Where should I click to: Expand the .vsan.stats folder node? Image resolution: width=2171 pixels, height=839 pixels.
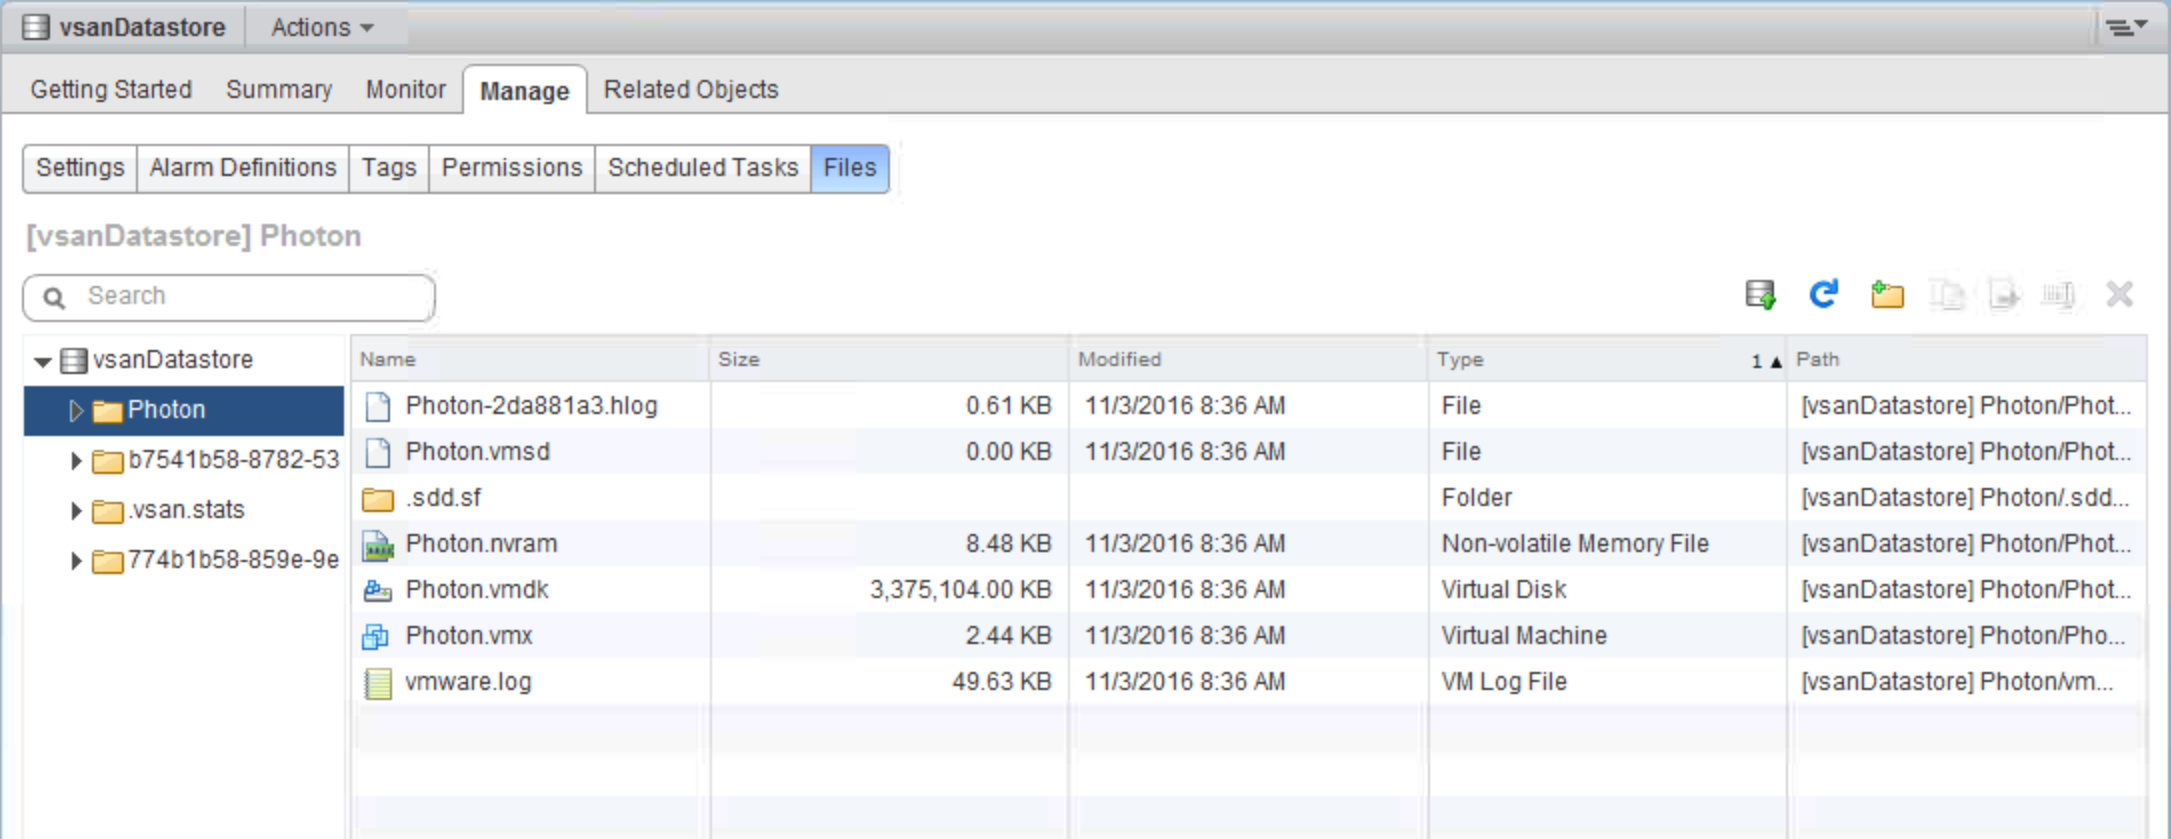coord(75,511)
